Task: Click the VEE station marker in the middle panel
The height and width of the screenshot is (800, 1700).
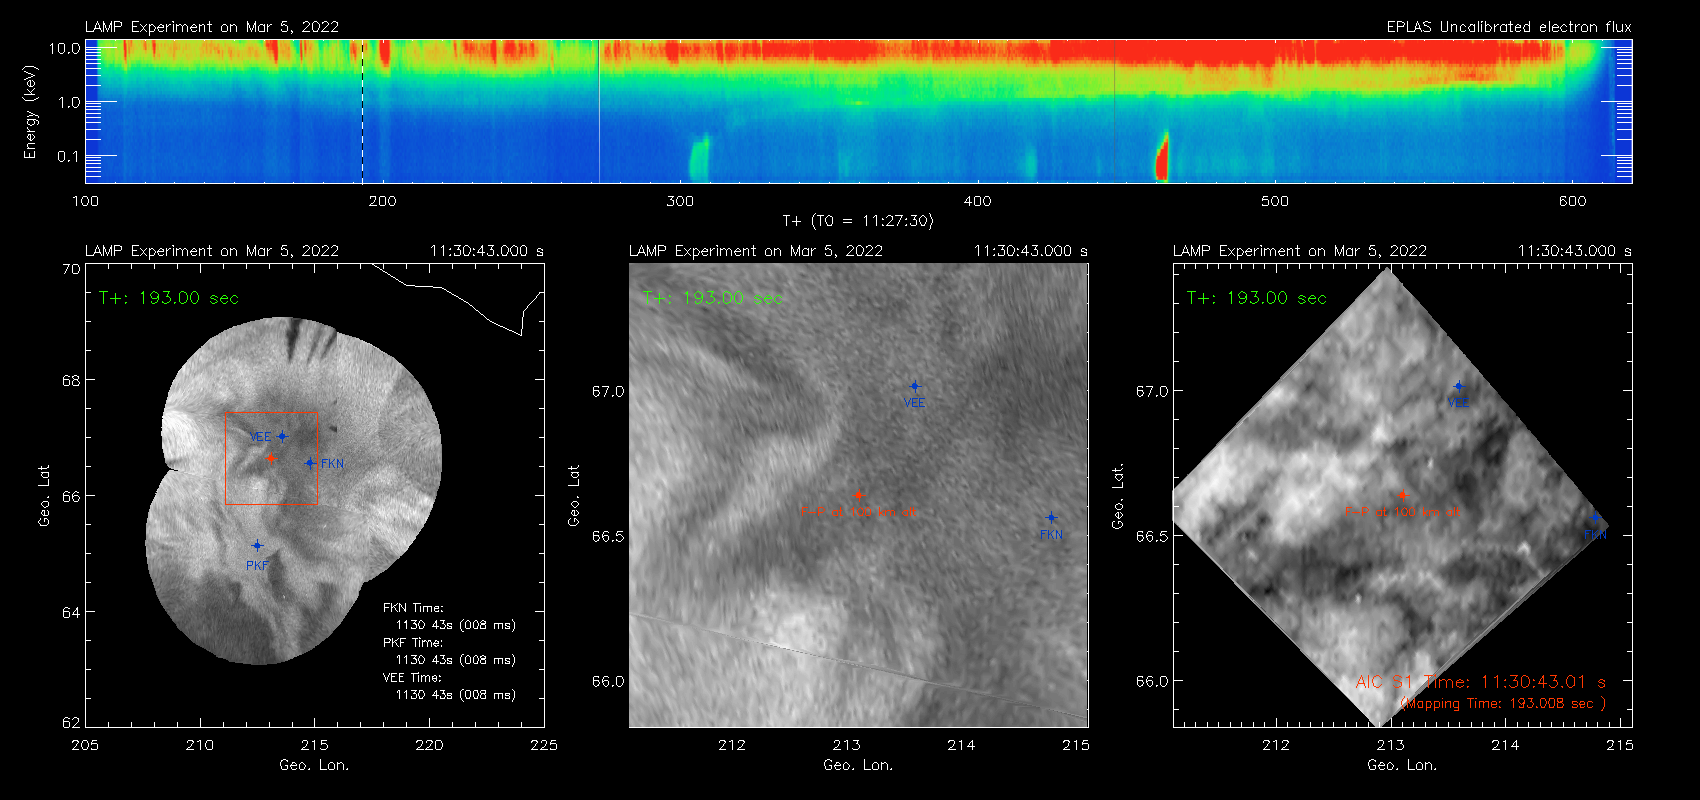Action: pos(914,386)
